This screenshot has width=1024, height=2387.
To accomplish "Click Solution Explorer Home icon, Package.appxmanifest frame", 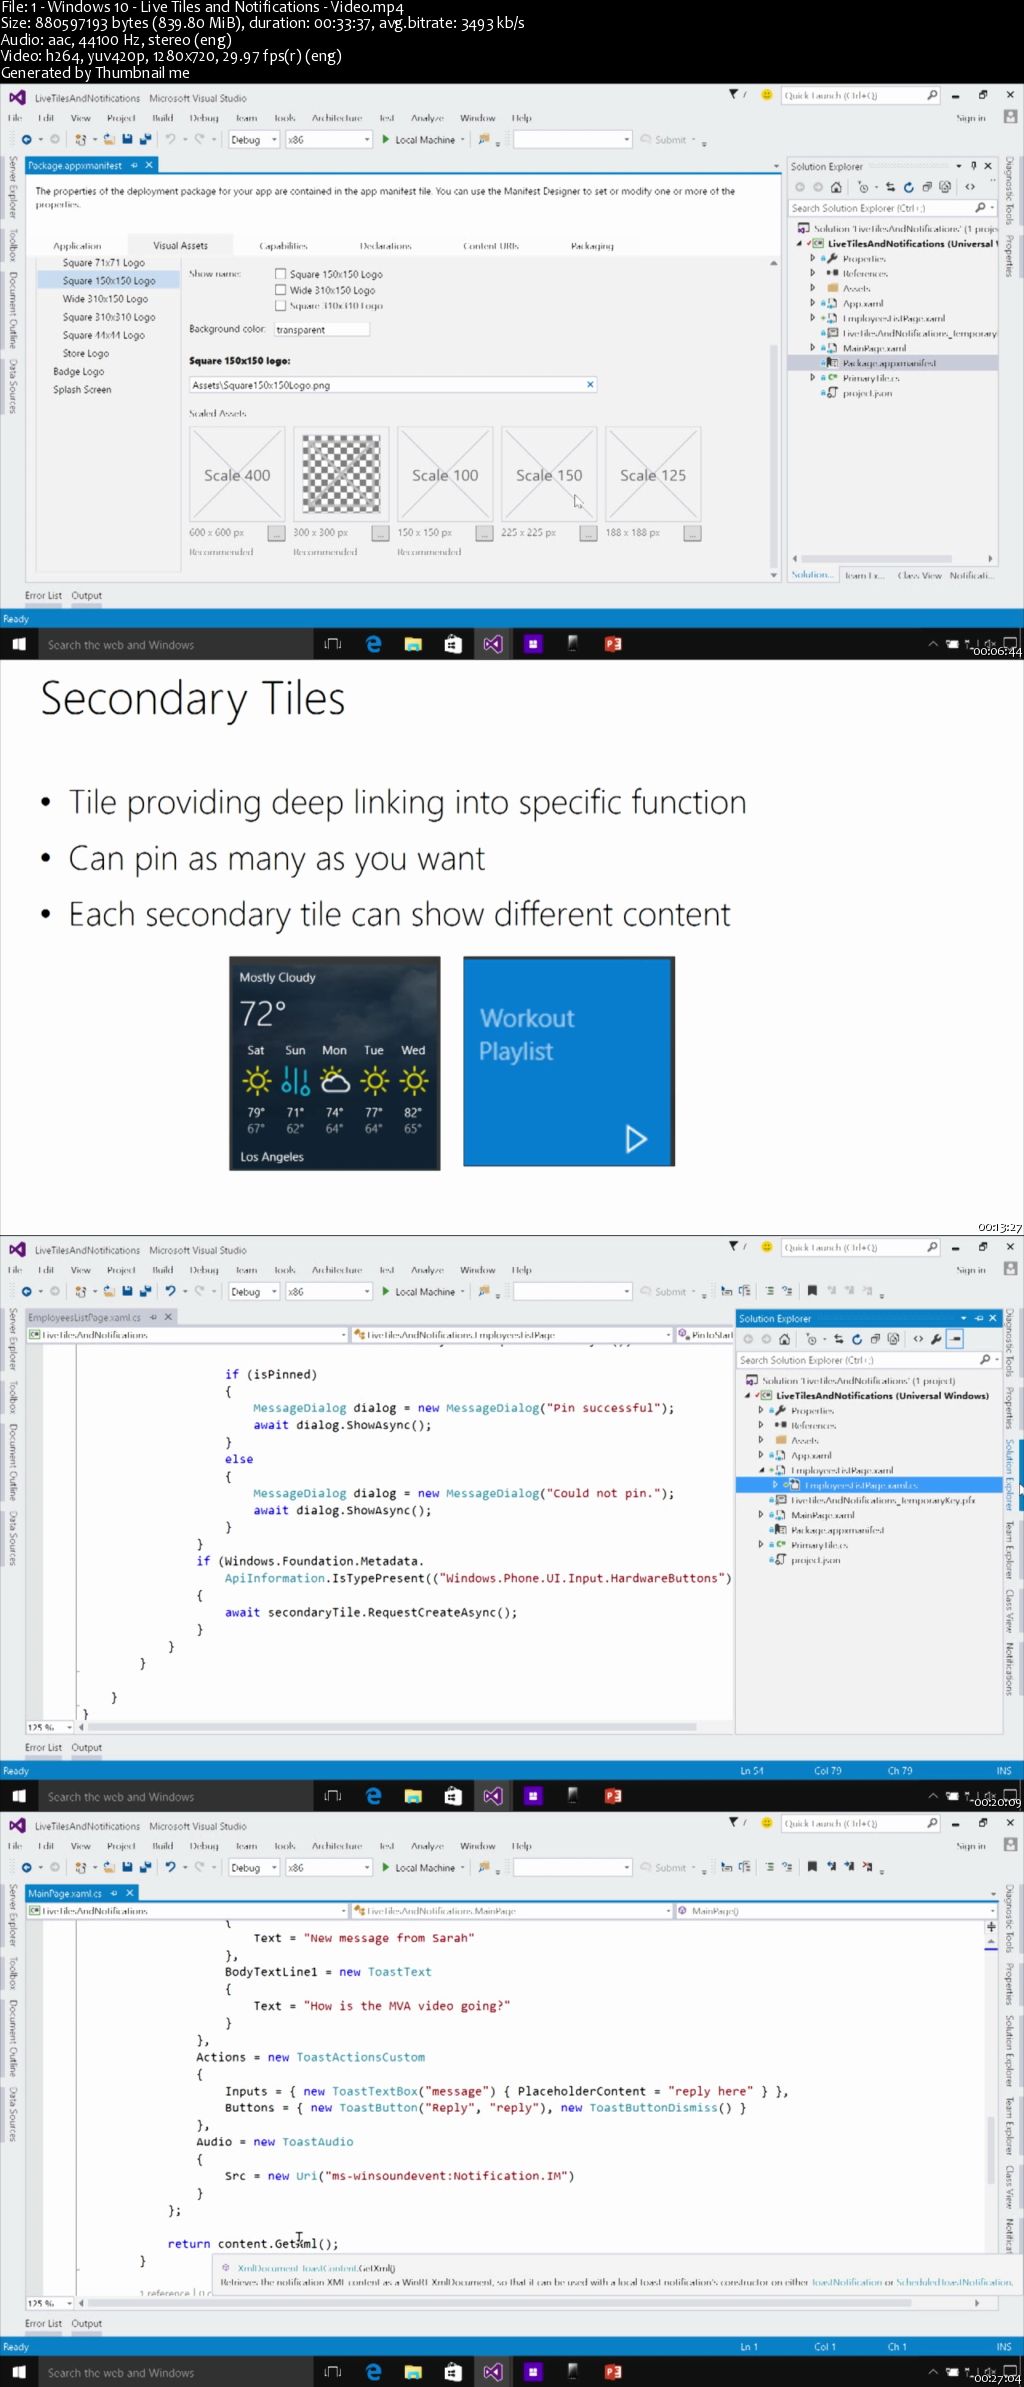I will (x=836, y=187).
